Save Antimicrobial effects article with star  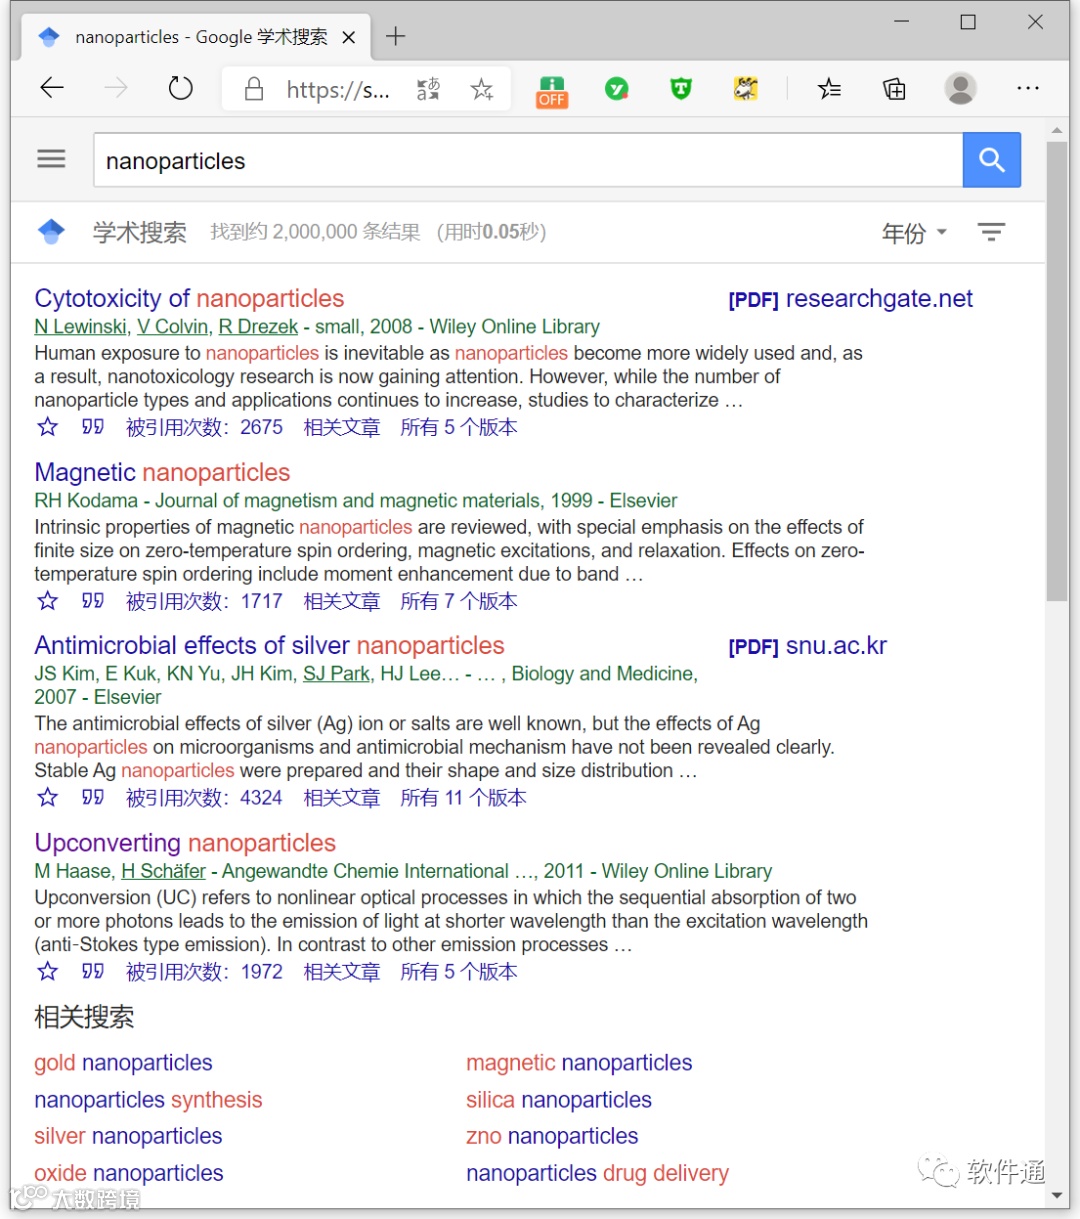coord(47,798)
